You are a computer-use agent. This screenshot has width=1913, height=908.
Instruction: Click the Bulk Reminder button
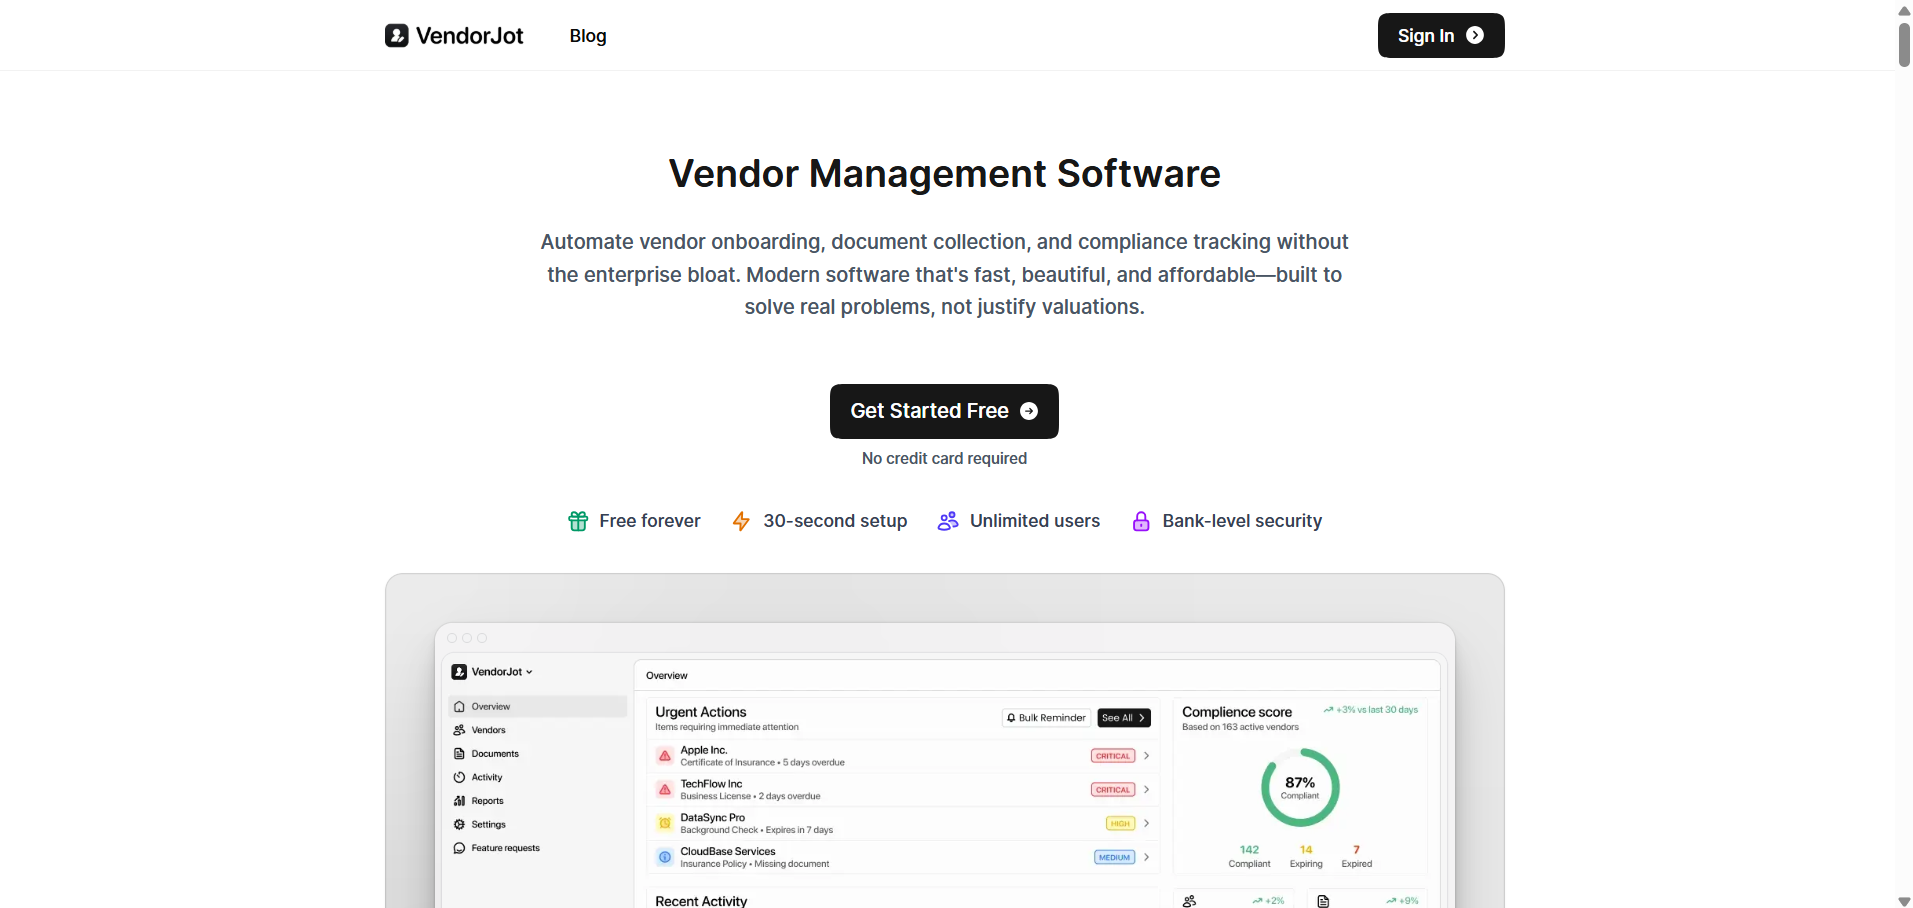point(1046,718)
